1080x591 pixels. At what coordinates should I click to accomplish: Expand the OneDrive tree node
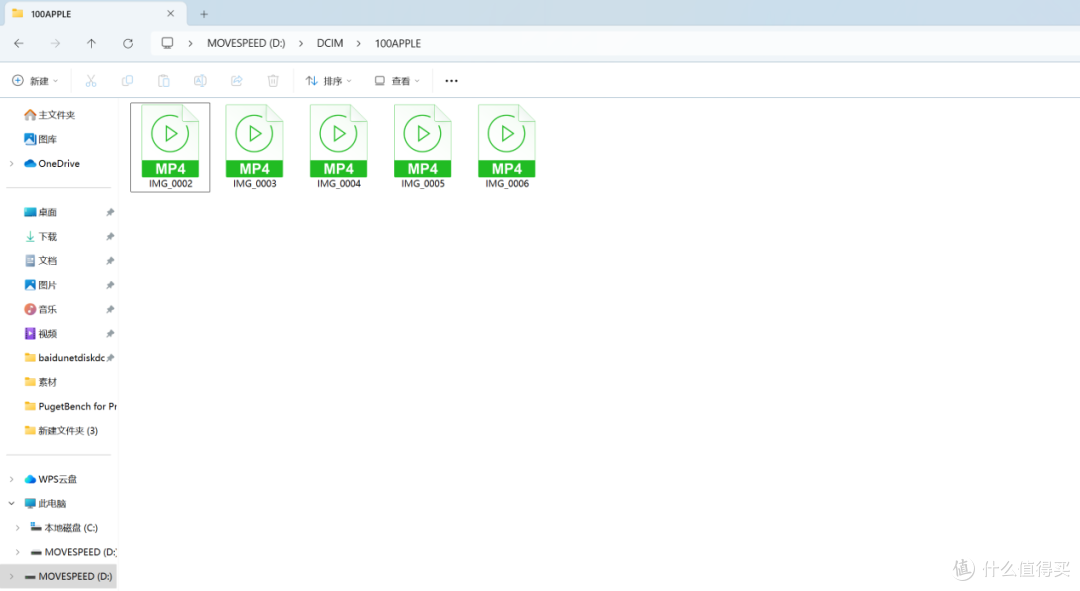click(x=12, y=163)
